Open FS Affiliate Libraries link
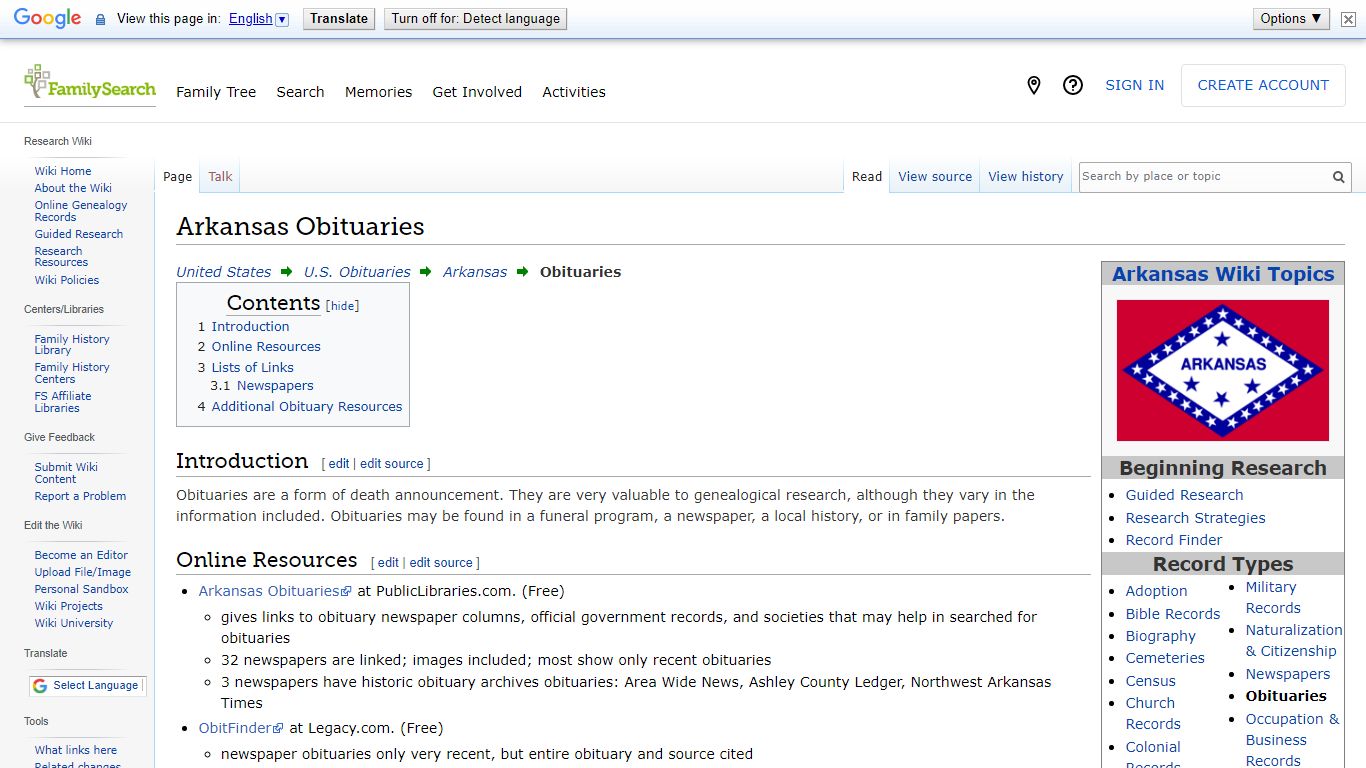This screenshot has height=768, width=1366. [x=63, y=402]
